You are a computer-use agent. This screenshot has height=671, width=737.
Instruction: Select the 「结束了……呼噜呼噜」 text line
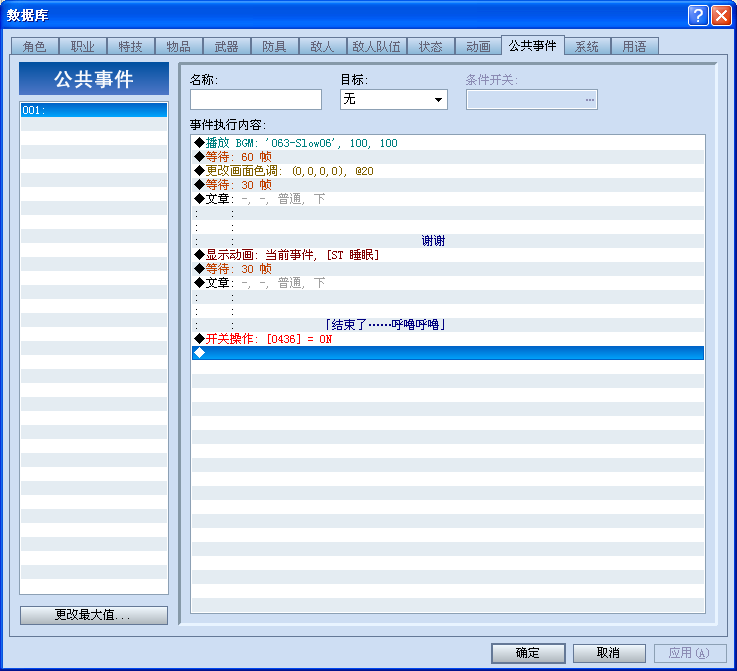pyautogui.click(x=448, y=325)
